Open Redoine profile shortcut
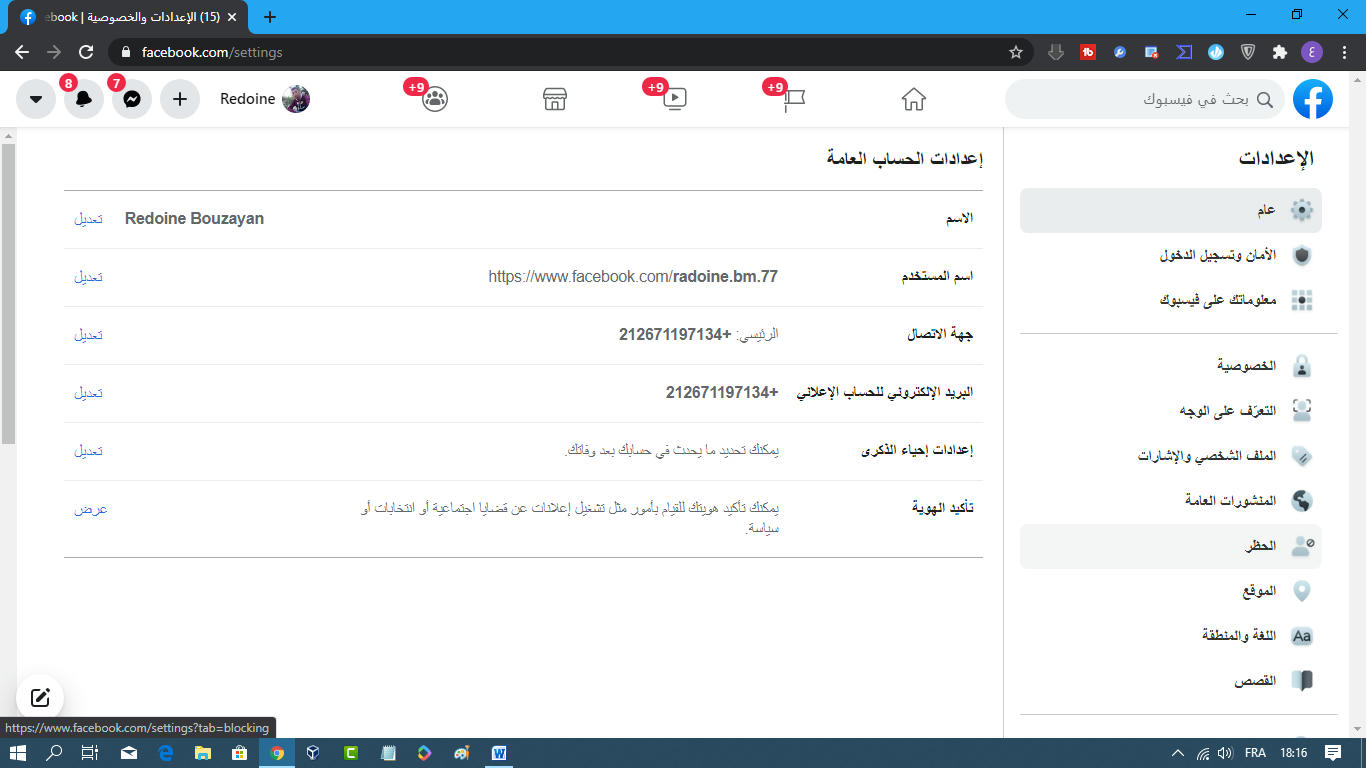 (264, 99)
